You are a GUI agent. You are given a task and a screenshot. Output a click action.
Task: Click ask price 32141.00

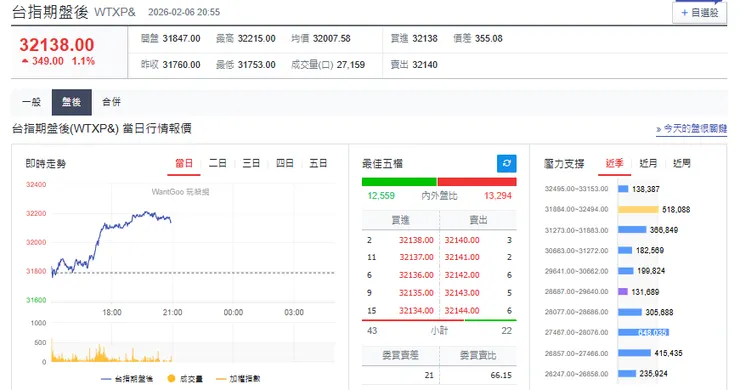tap(462, 257)
